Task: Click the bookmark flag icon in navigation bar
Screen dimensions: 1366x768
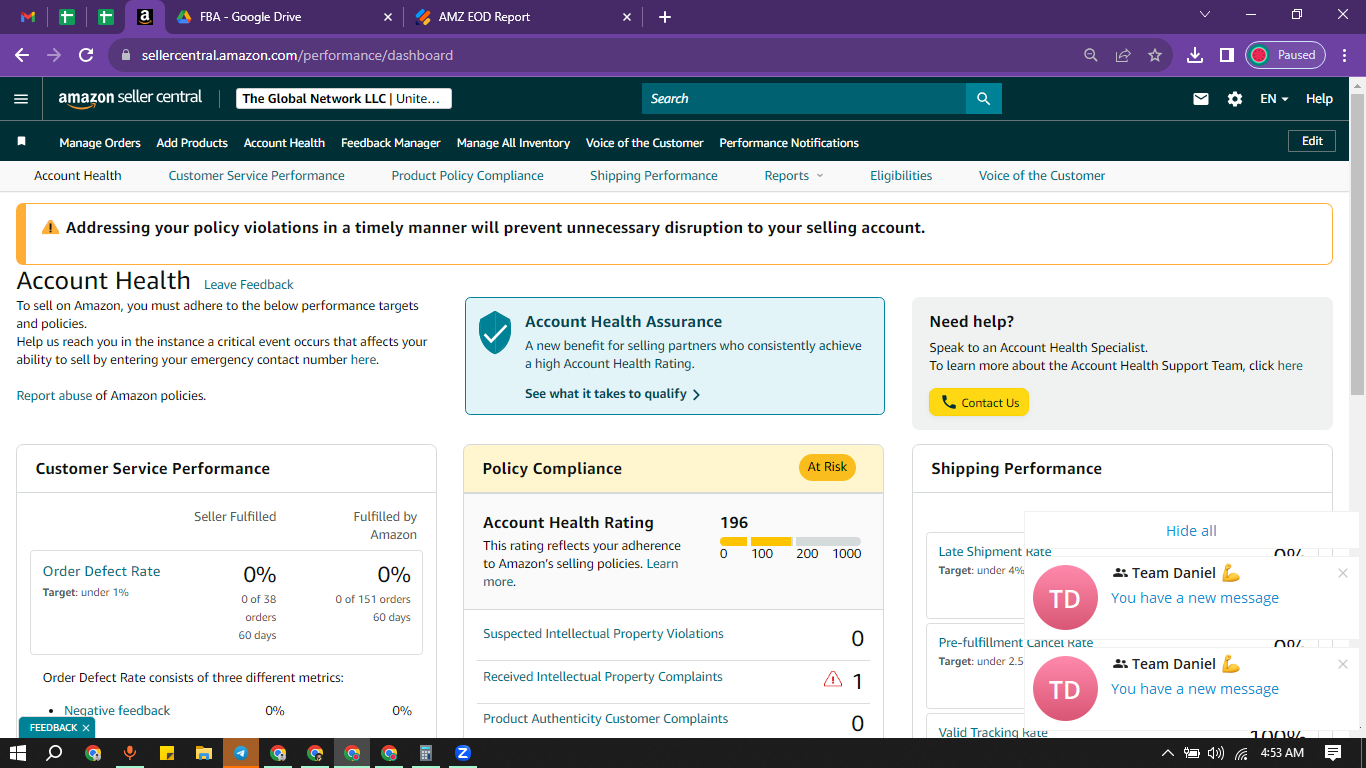Action: [21, 142]
